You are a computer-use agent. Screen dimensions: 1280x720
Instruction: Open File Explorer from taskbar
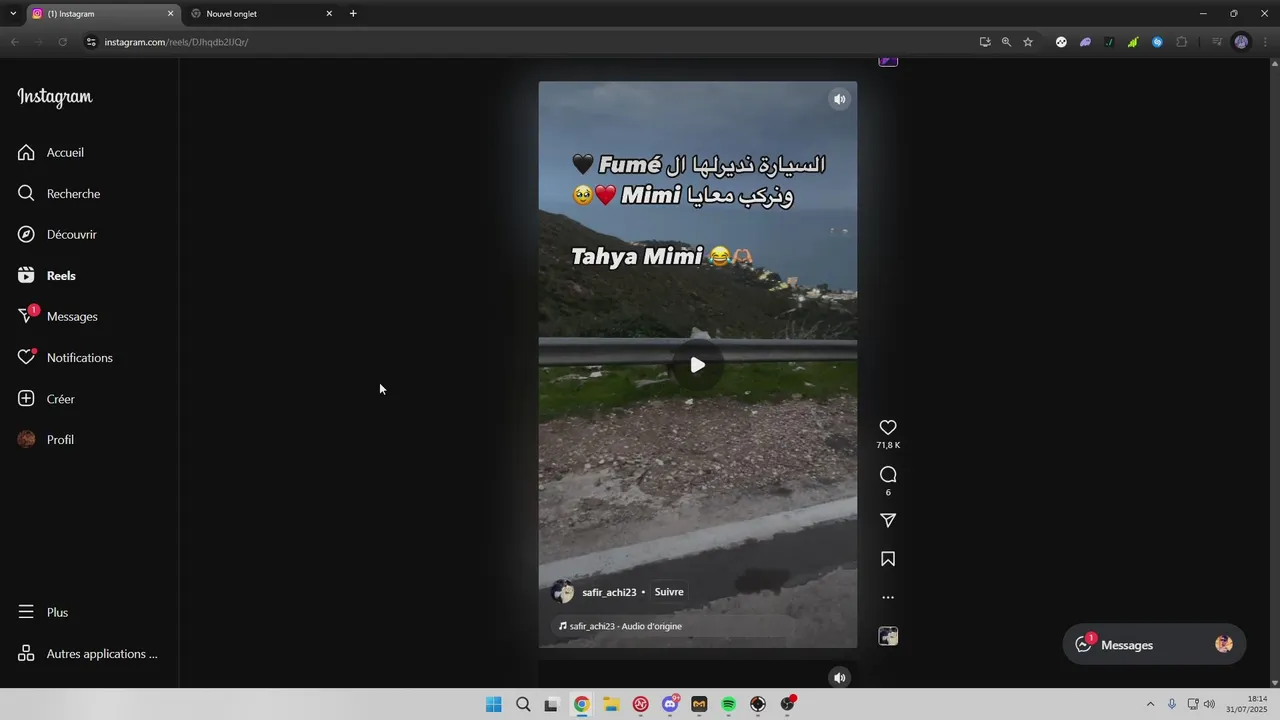(x=611, y=704)
